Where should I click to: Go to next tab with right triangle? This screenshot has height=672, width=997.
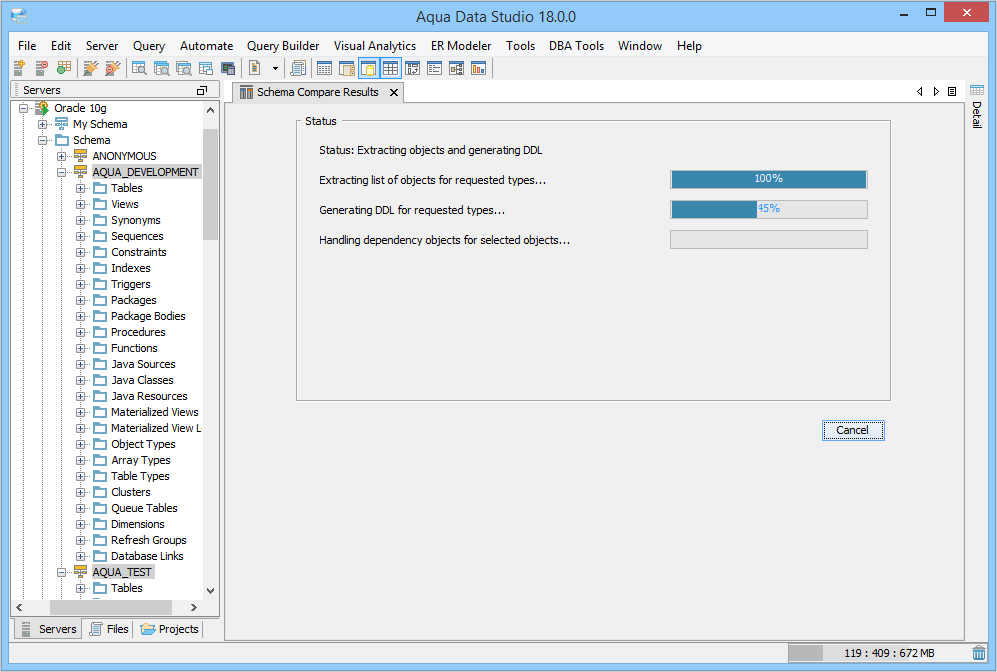tap(936, 92)
